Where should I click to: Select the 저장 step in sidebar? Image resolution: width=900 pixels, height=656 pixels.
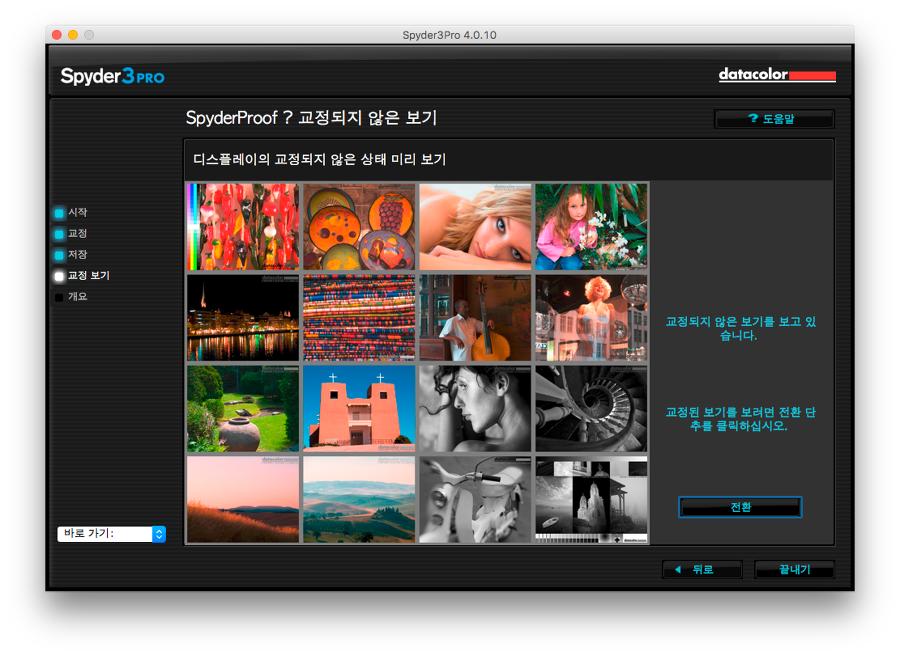pos(60,255)
